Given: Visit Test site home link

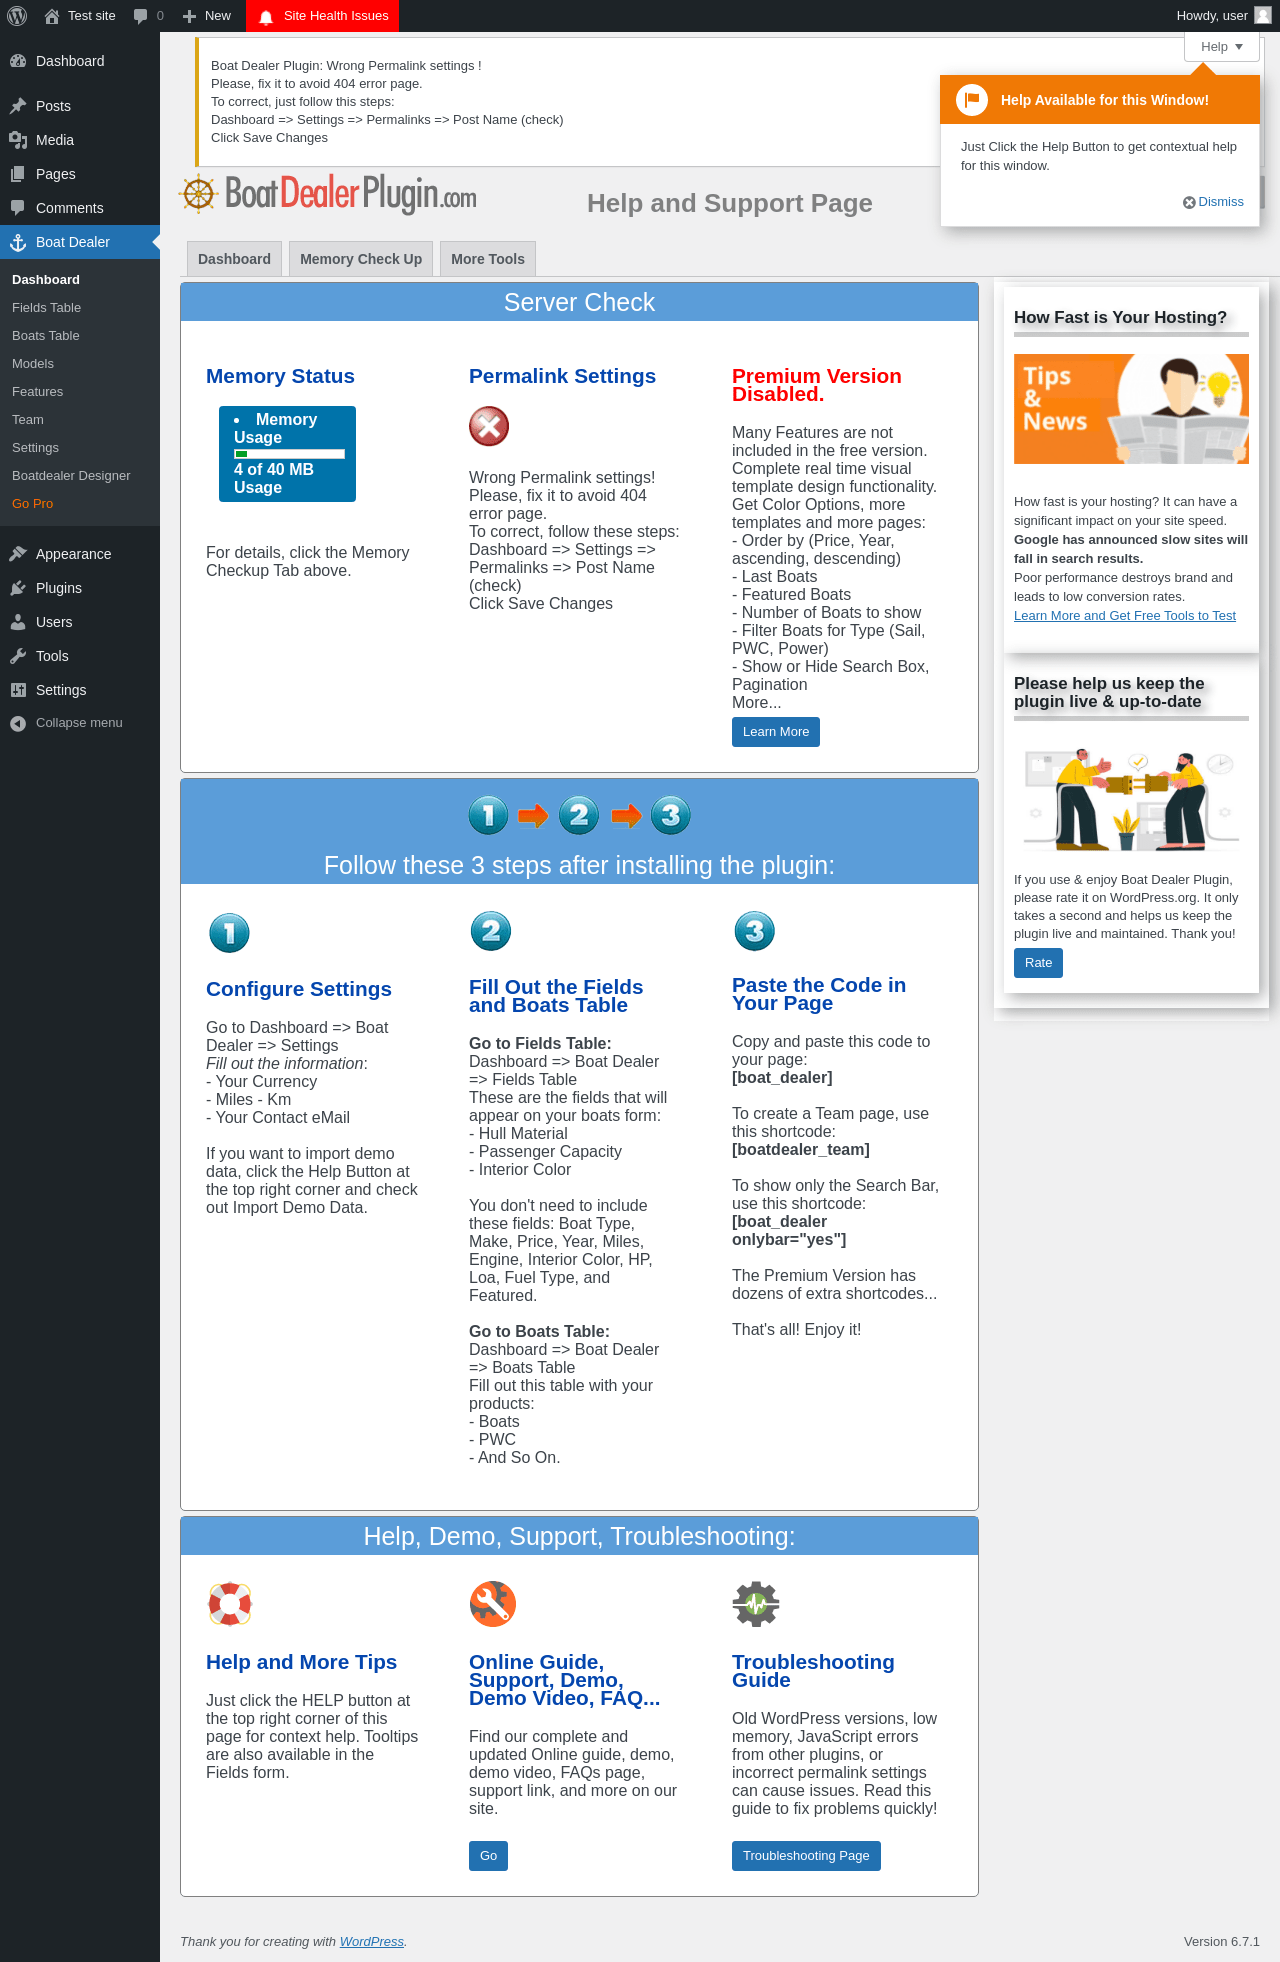Looking at the screenshot, I should (80, 16).
